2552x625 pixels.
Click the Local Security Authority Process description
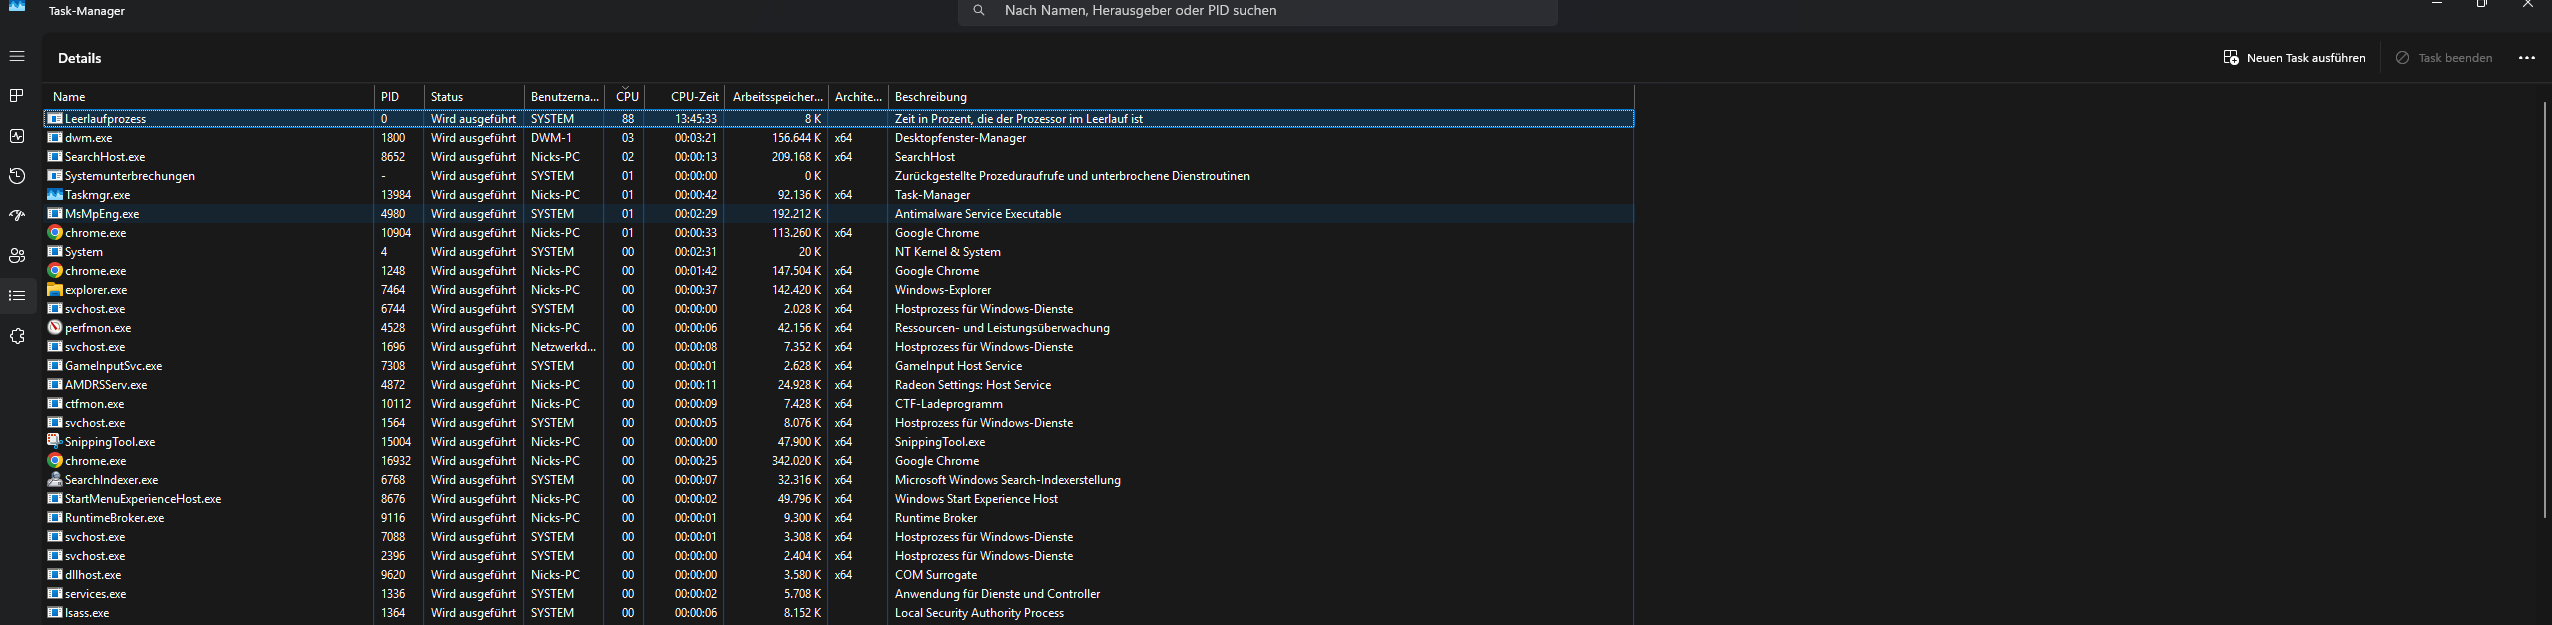click(x=979, y=613)
